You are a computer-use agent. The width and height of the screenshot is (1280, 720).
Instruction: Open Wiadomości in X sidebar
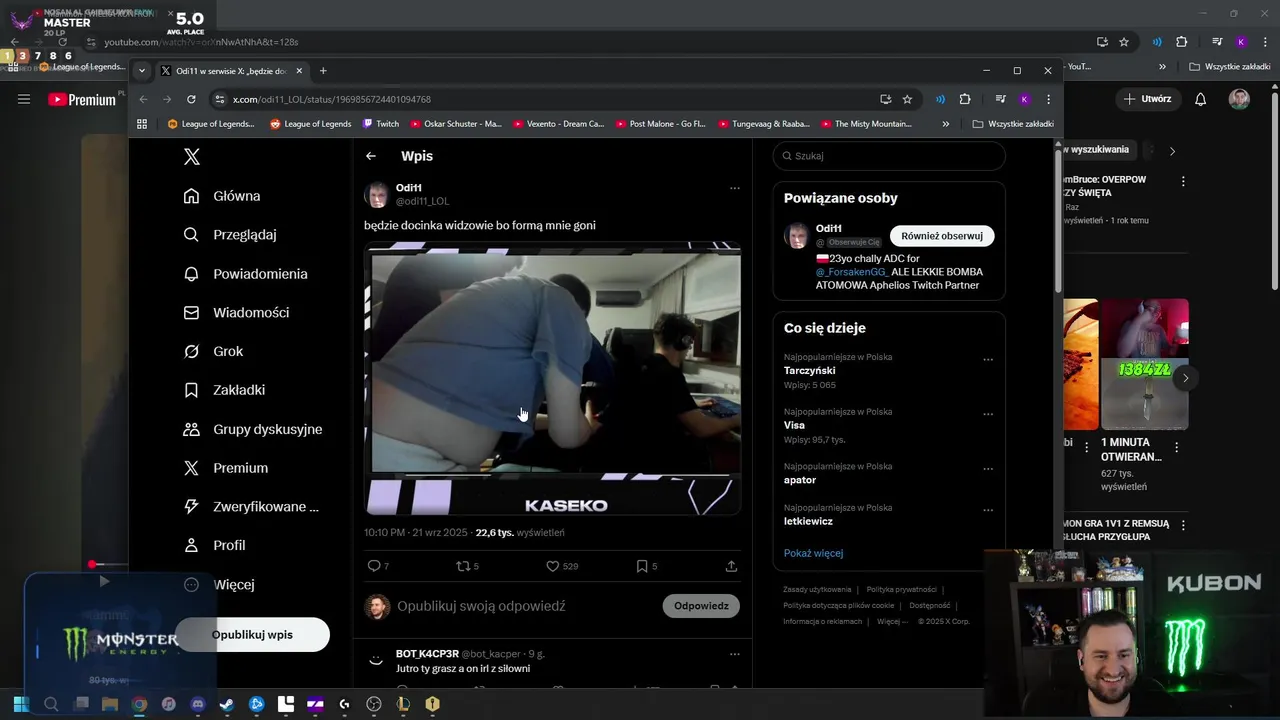236,313
